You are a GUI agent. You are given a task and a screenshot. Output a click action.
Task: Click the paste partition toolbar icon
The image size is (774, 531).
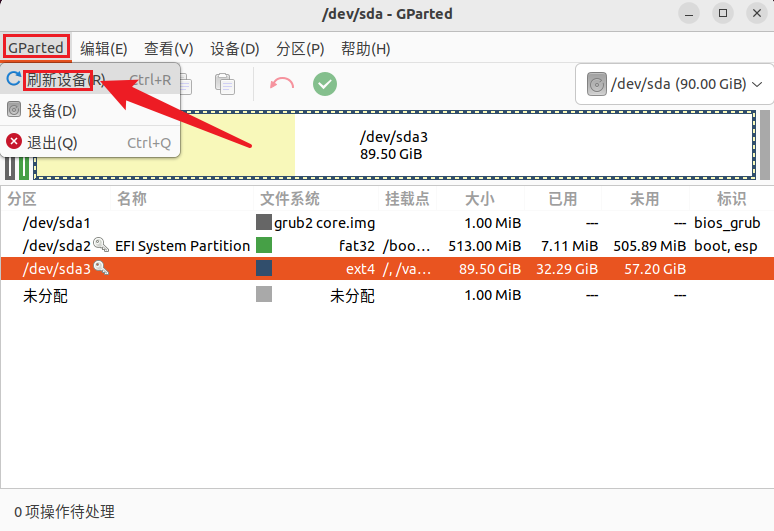(x=225, y=84)
